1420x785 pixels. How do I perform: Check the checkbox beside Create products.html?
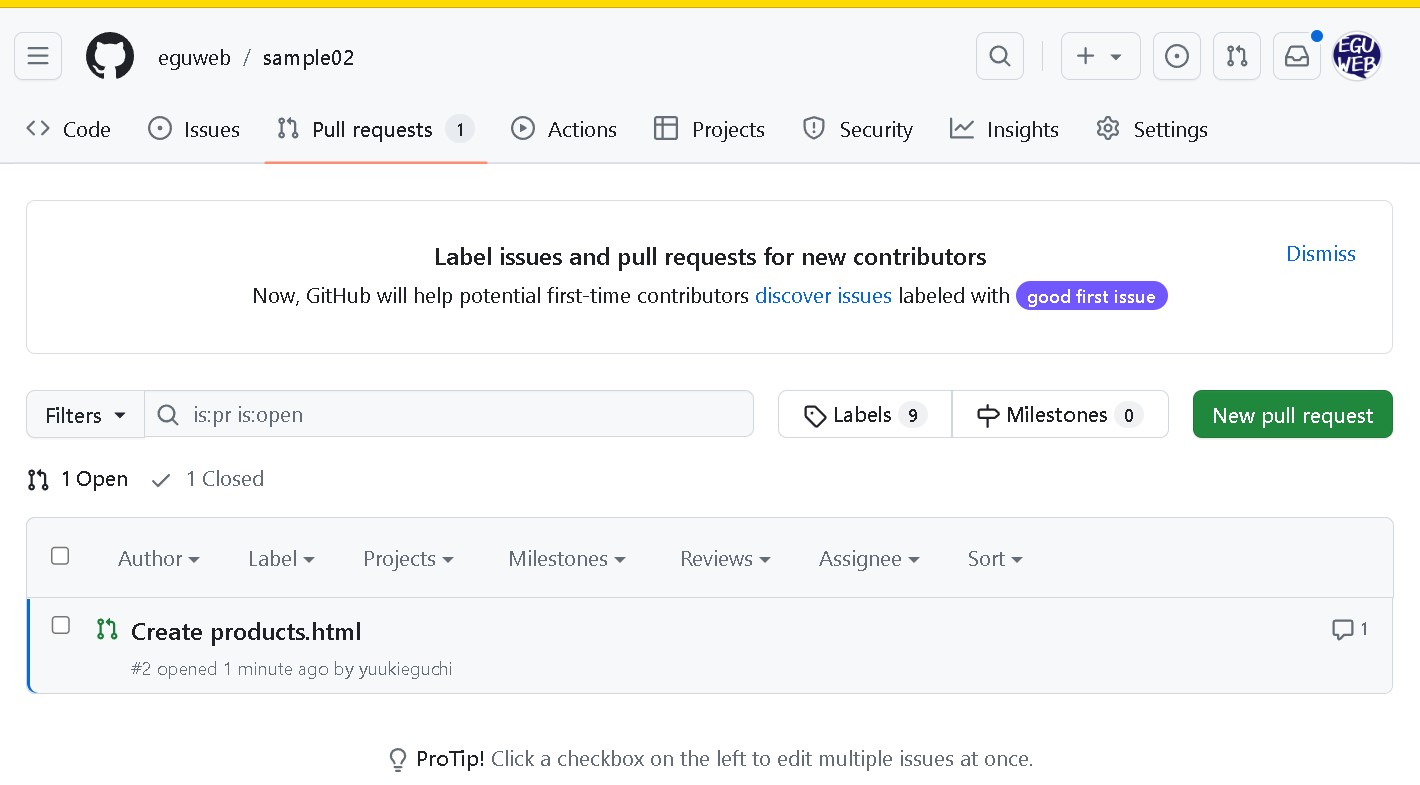(x=60, y=625)
